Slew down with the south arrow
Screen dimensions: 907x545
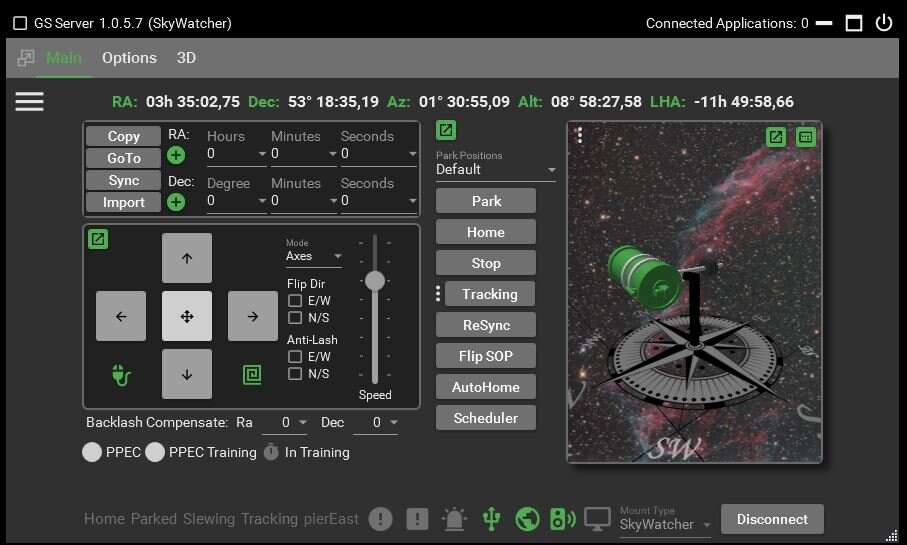coord(187,374)
